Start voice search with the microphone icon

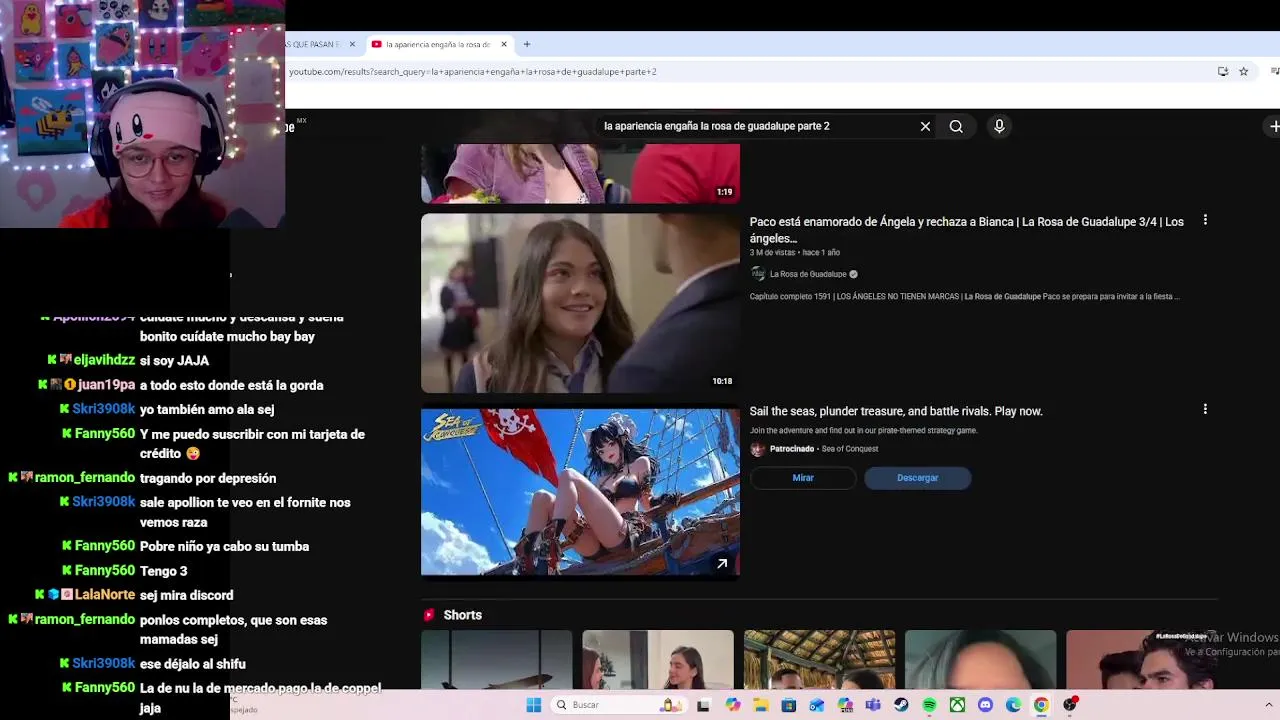point(999,126)
